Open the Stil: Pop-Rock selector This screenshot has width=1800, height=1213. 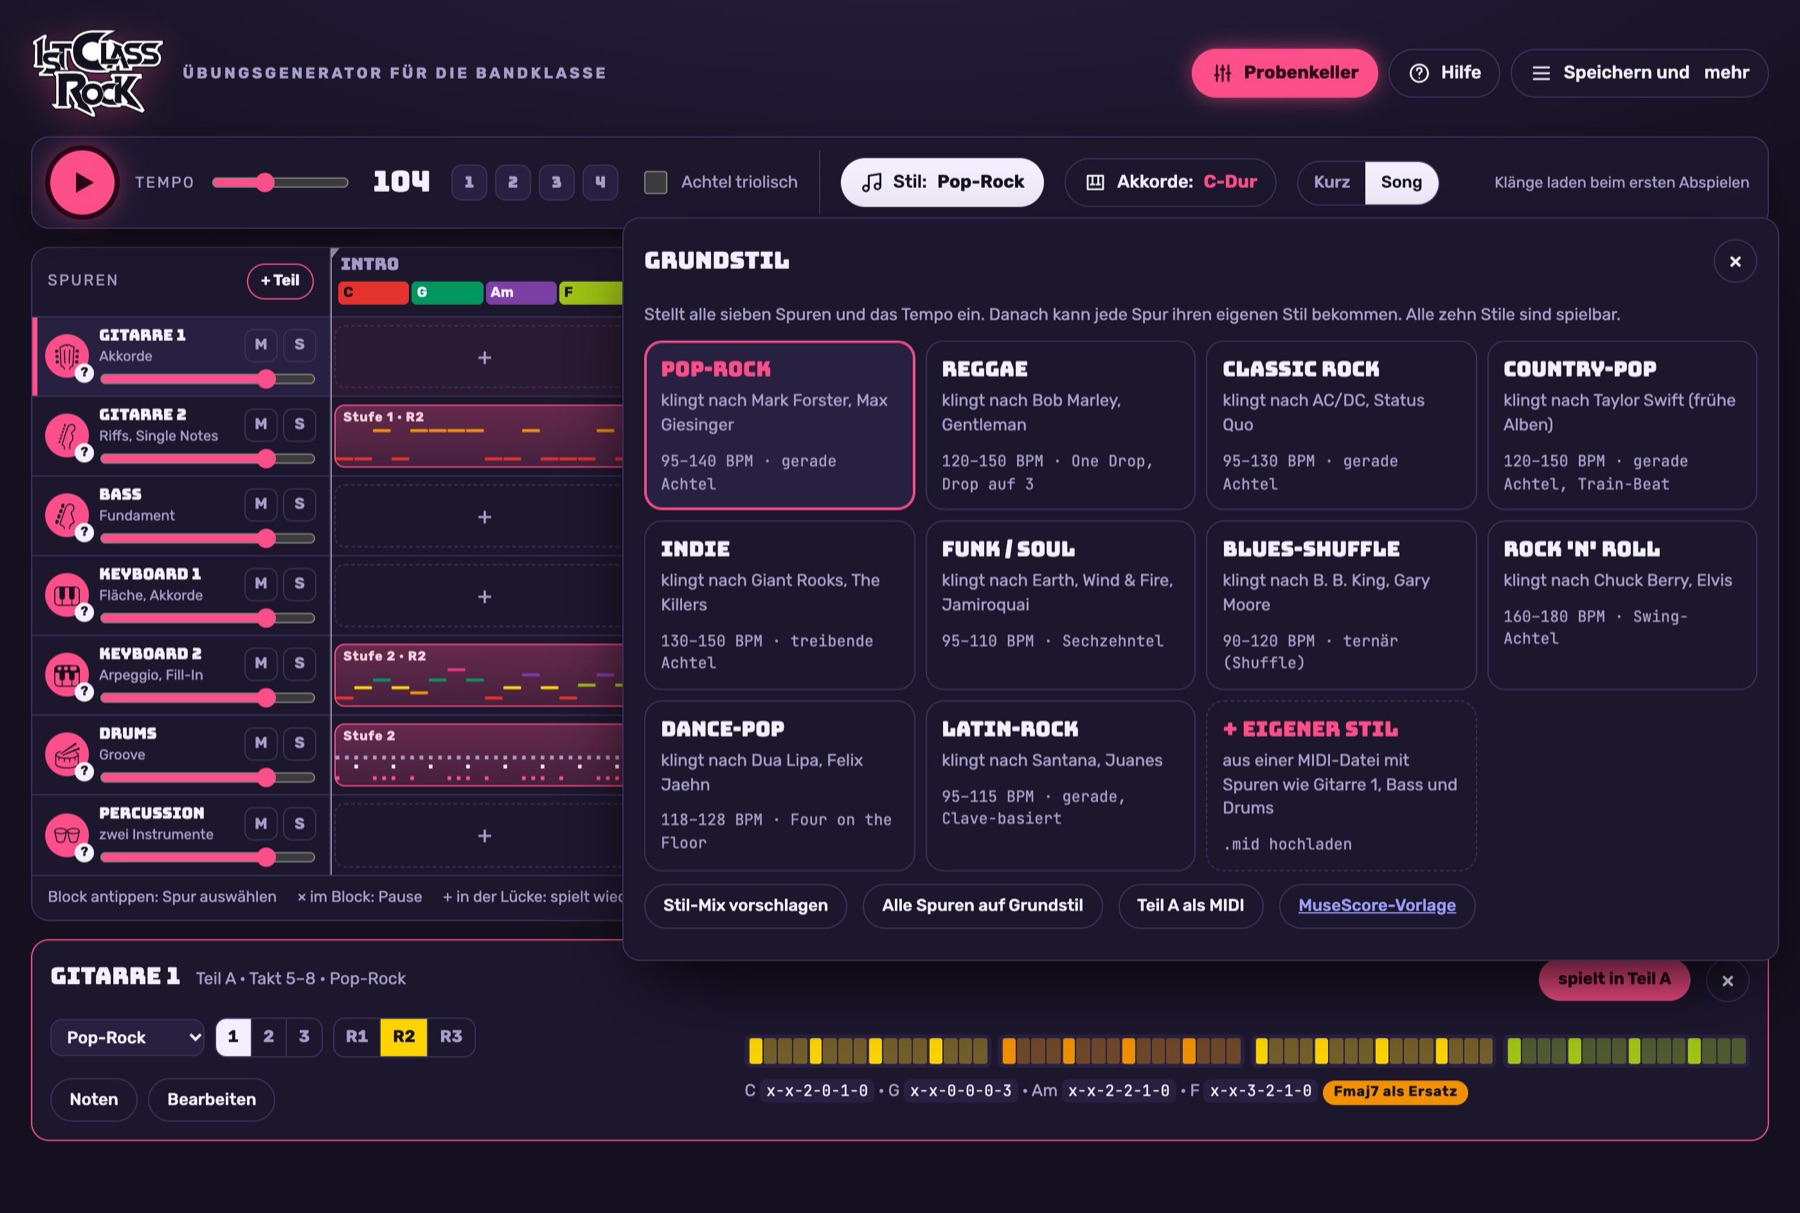[x=942, y=182]
